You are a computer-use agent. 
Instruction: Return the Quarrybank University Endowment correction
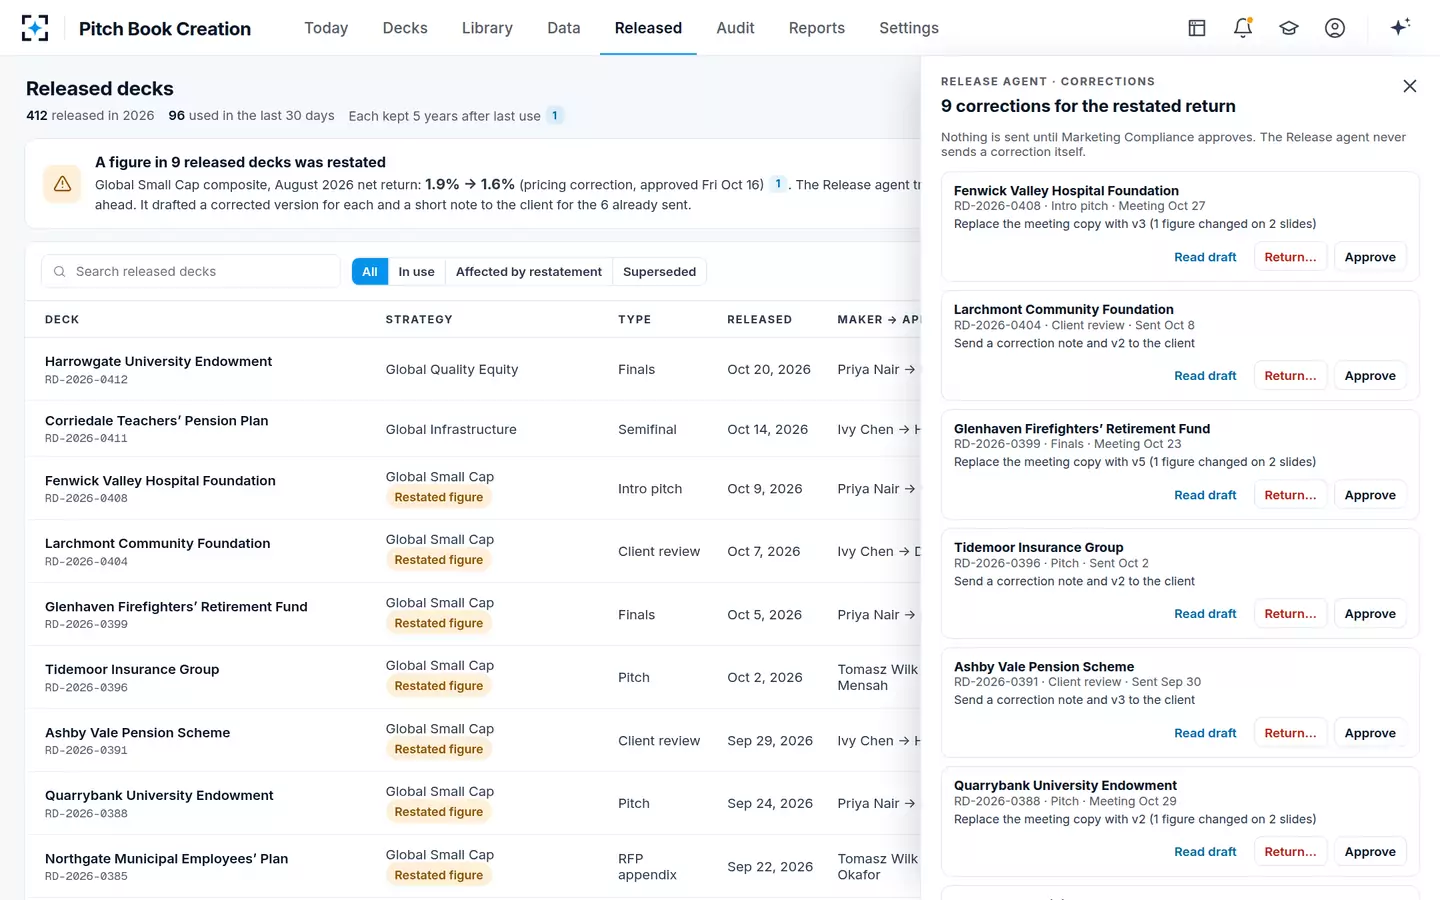coord(1290,852)
